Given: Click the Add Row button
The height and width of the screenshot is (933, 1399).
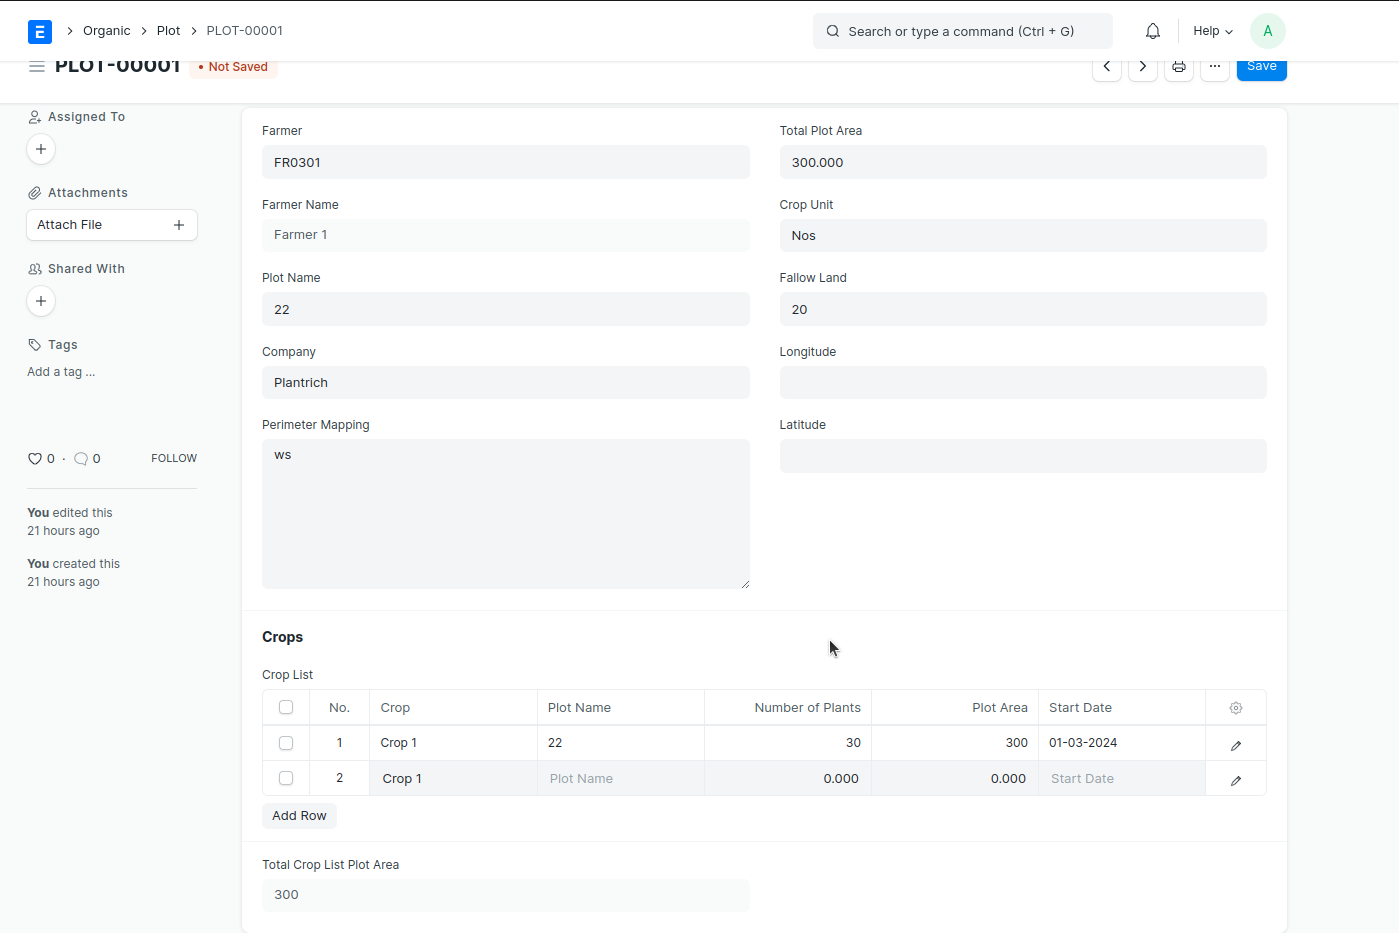Looking at the screenshot, I should point(299,816).
